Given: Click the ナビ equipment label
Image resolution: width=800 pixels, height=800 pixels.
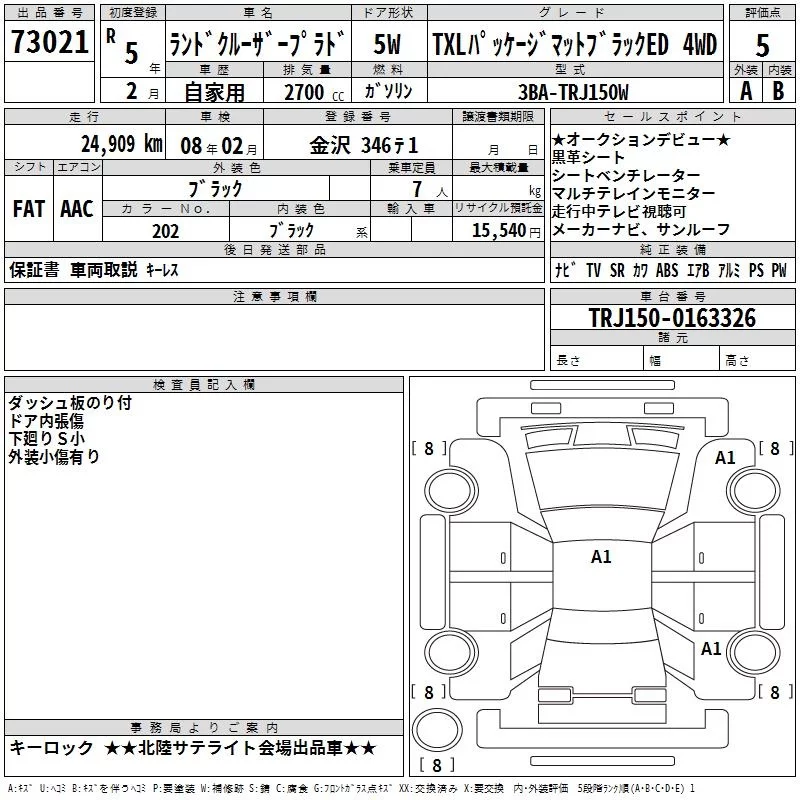Looking at the screenshot, I should click(566, 270).
